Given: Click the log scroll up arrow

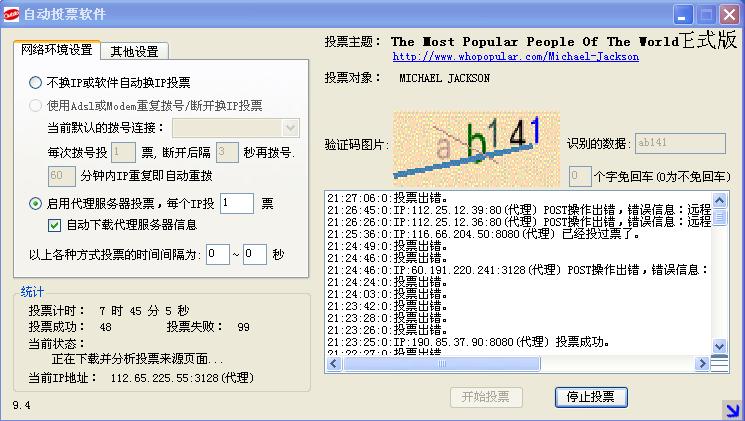Looking at the screenshot, I should click(719, 201).
